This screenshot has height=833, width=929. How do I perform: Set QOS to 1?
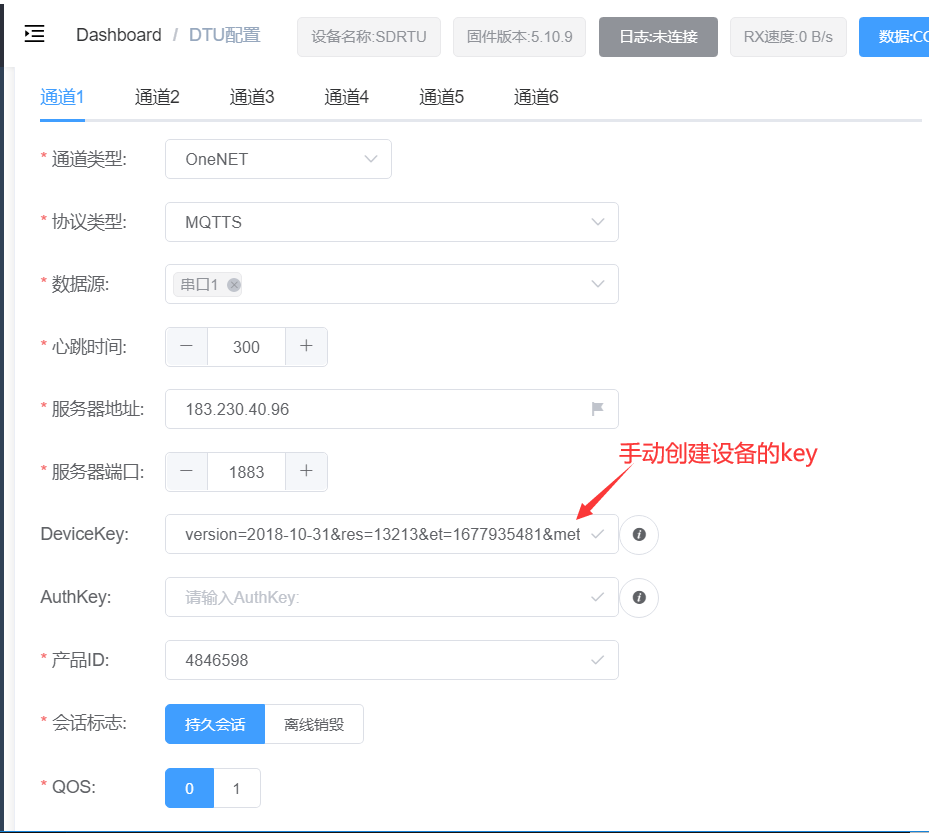[x=237, y=788]
